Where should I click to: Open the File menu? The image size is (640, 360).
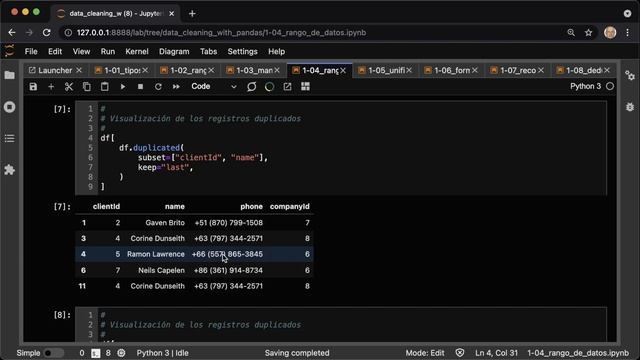coord(31,52)
